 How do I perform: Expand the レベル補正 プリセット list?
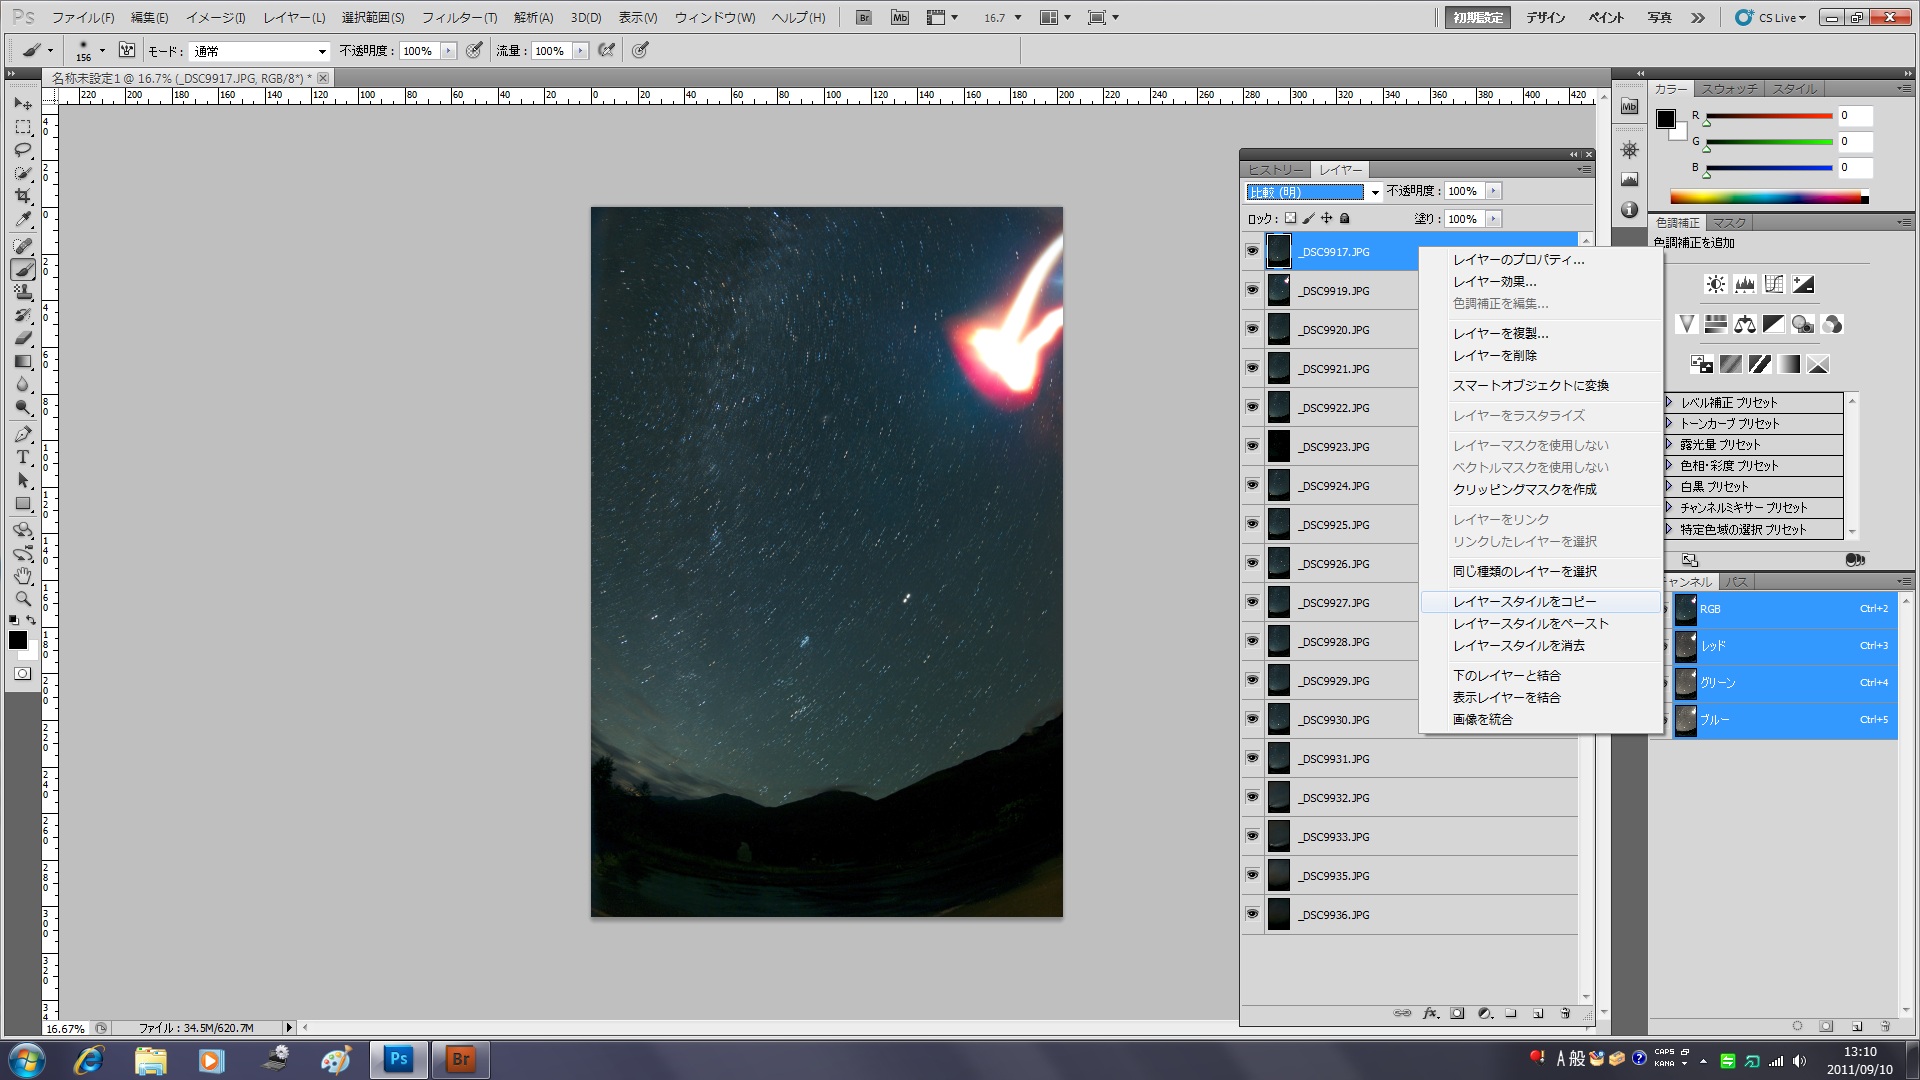[1669, 402]
